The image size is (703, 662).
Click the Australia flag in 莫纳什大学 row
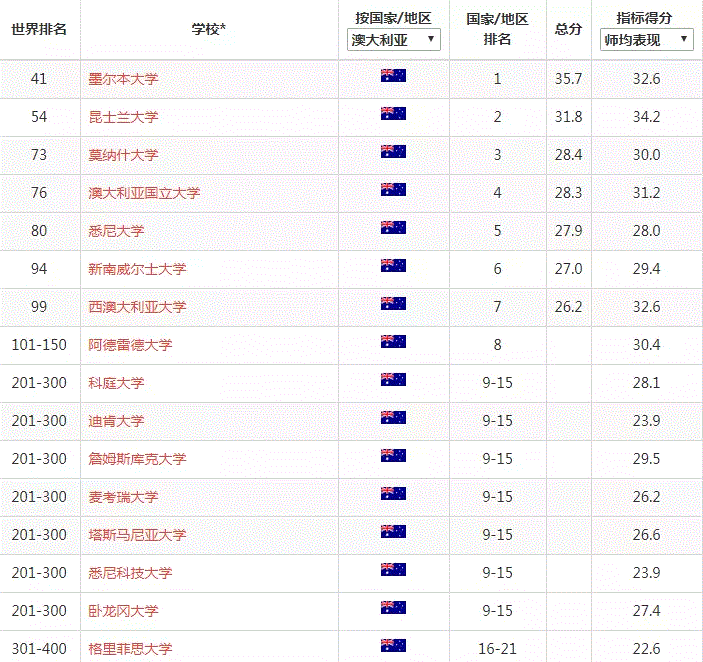tap(393, 151)
